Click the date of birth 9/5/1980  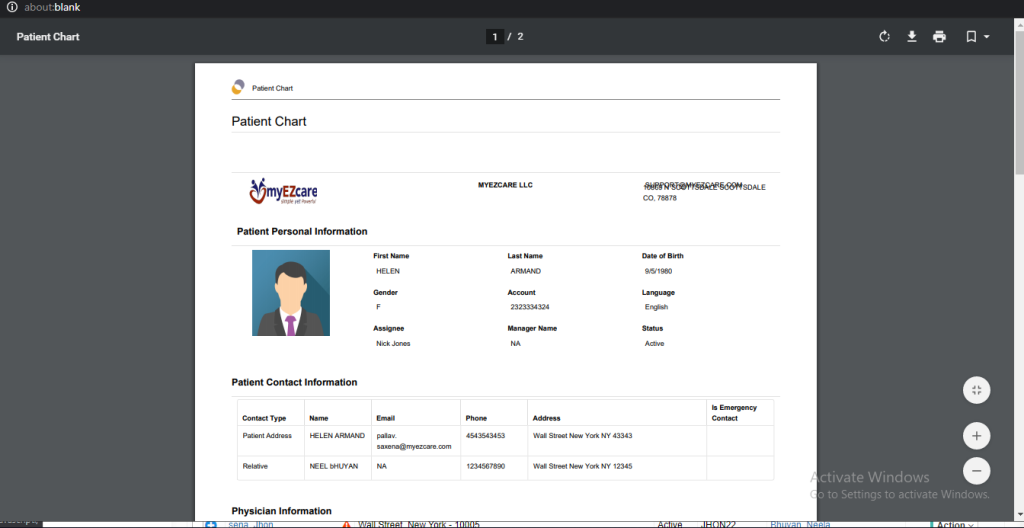tap(658, 271)
